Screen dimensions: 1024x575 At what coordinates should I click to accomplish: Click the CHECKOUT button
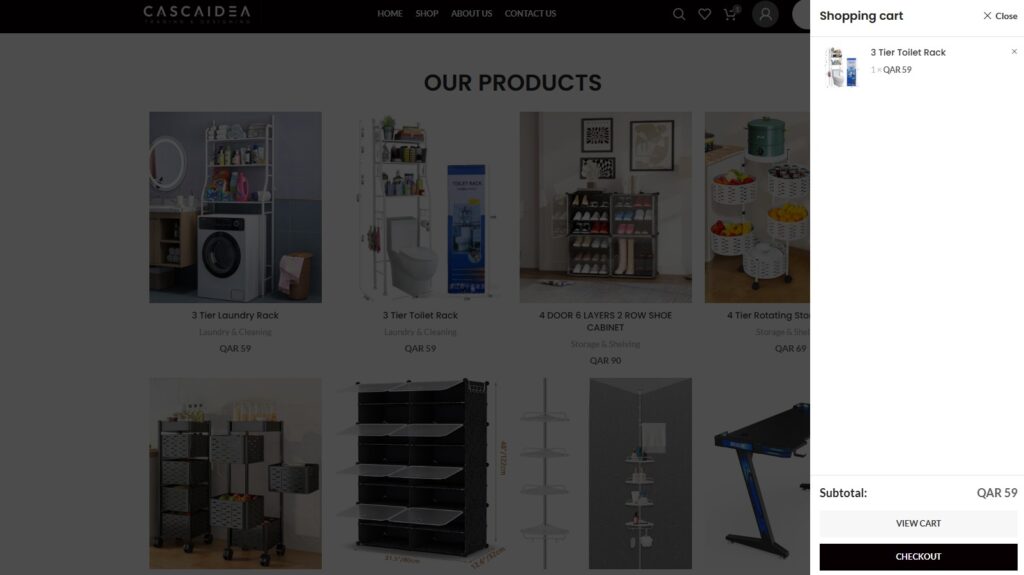[x=918, y=557]
